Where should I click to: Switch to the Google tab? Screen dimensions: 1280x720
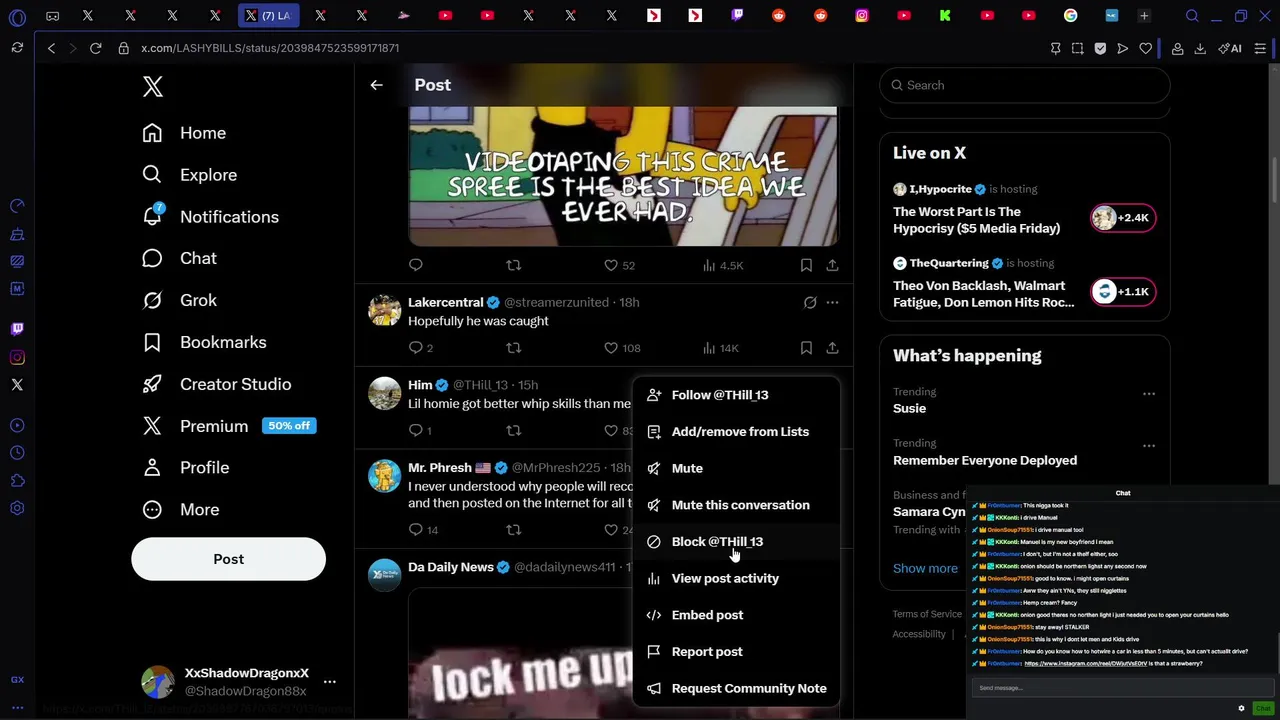click(x=1070, y=16)
